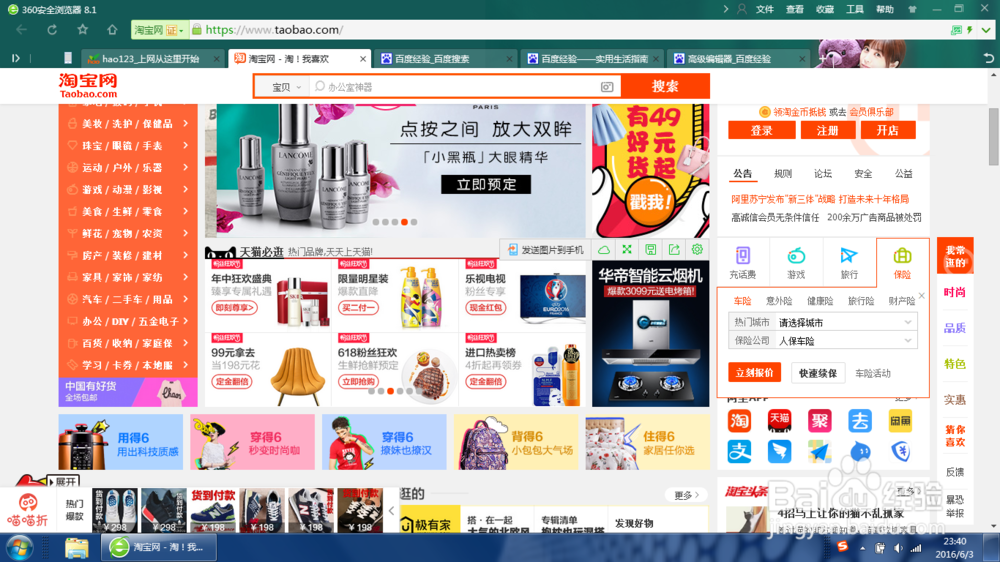Open file explorer in taskbar
This screenshot has height=562, width=1000.
tap(77, 548)
